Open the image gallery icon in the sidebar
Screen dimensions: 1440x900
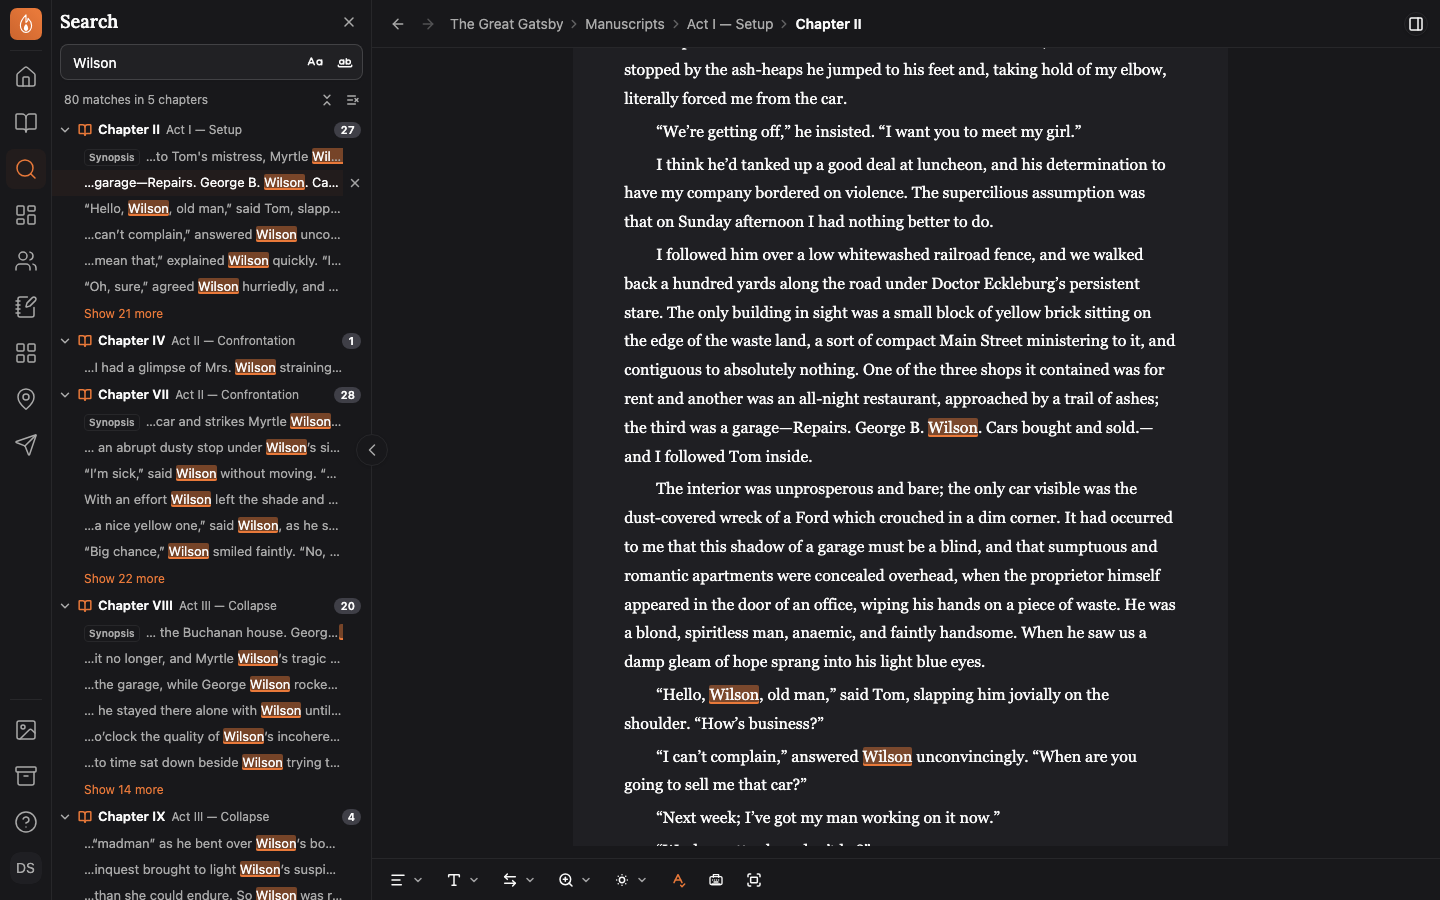click(x=26, y=730)
